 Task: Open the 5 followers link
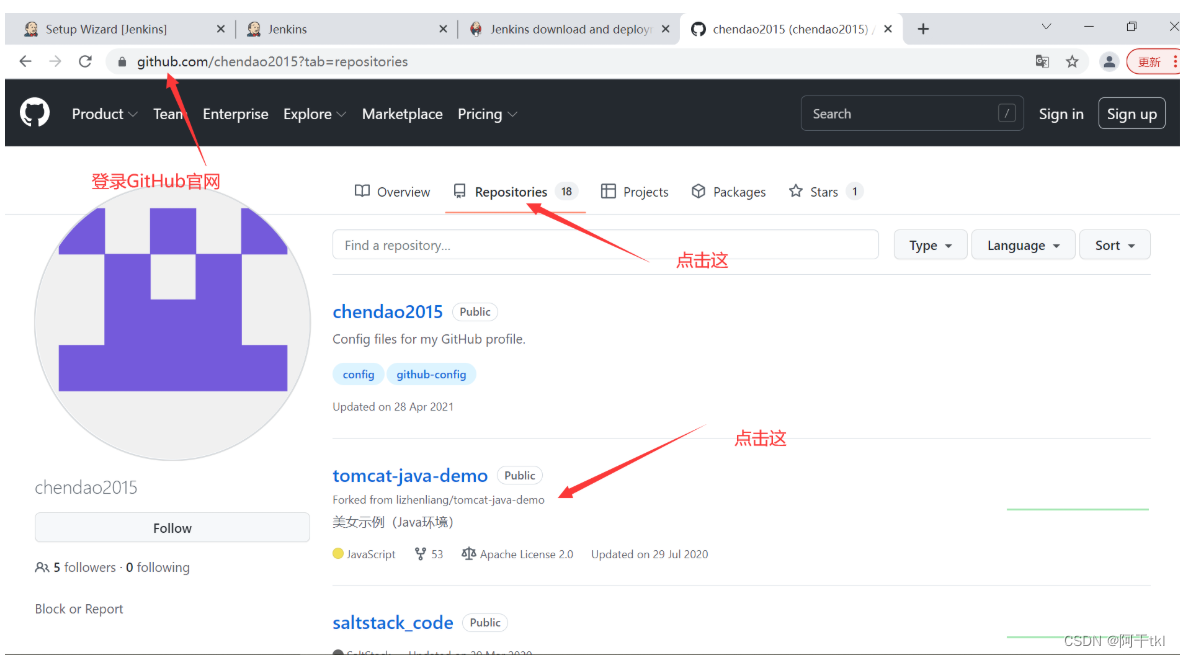click(84, 567)
